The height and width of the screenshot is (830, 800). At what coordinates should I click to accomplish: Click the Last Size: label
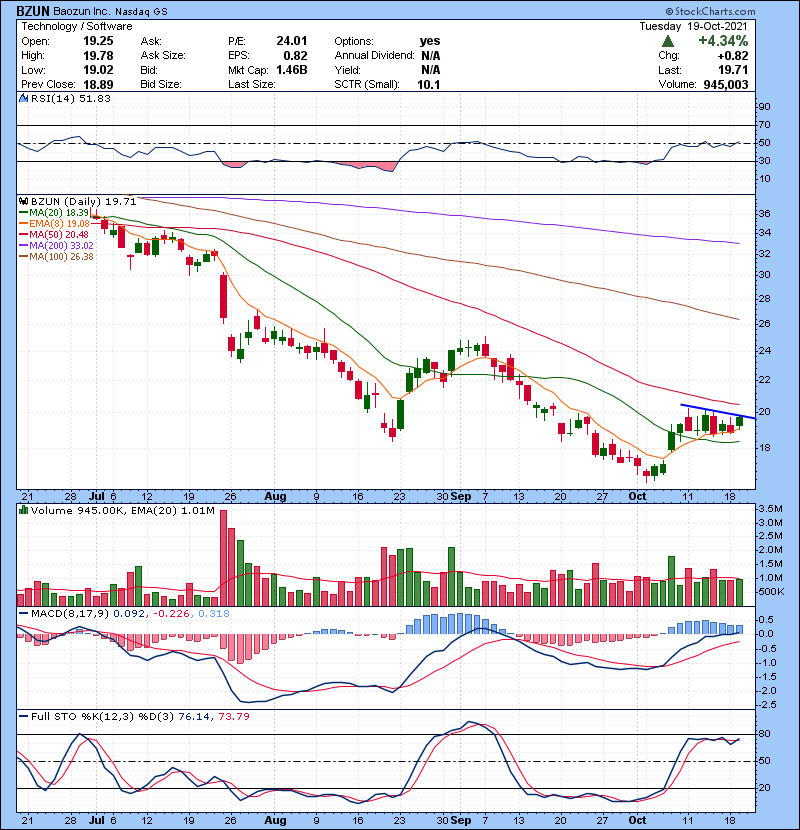(x=251, y=84)
